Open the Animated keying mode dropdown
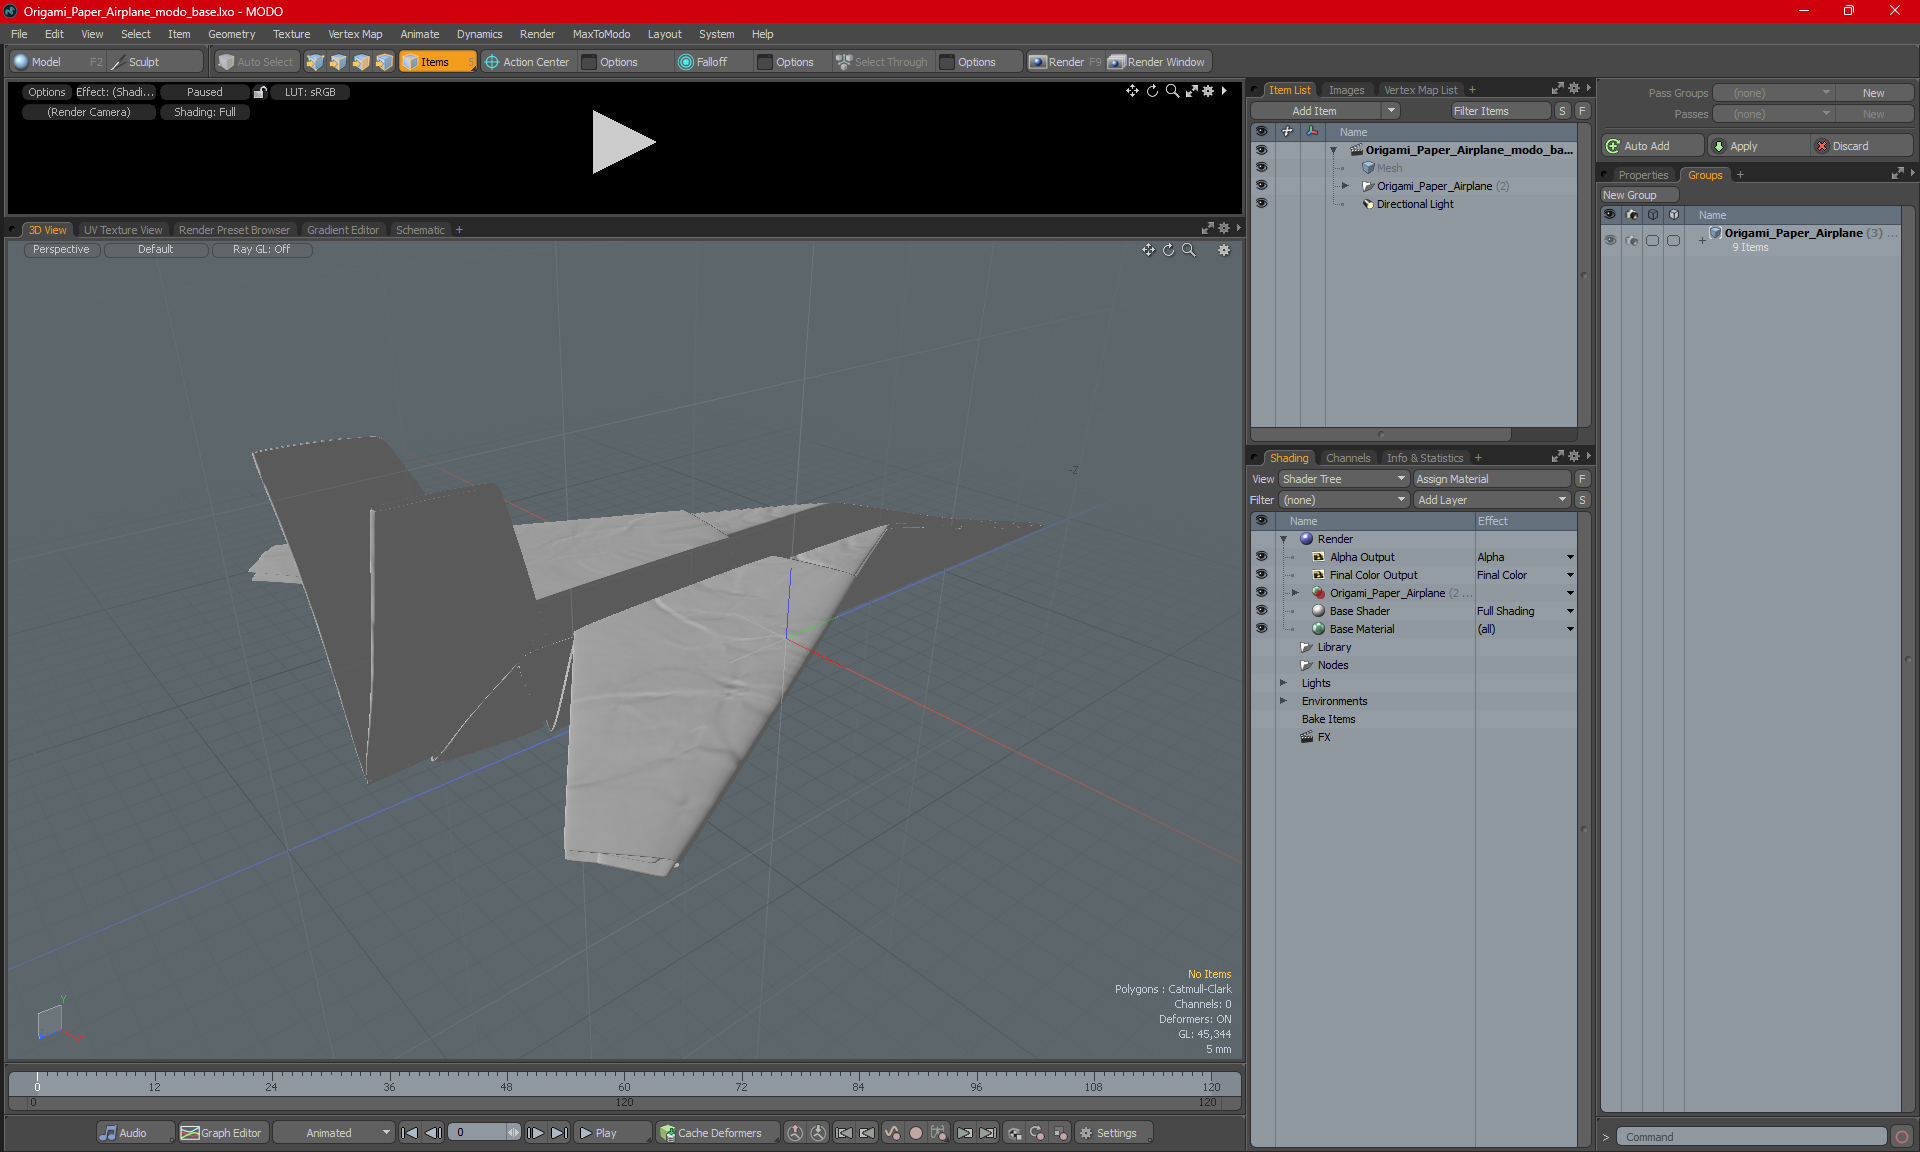1920x1152 pixels. point(334,1133)
